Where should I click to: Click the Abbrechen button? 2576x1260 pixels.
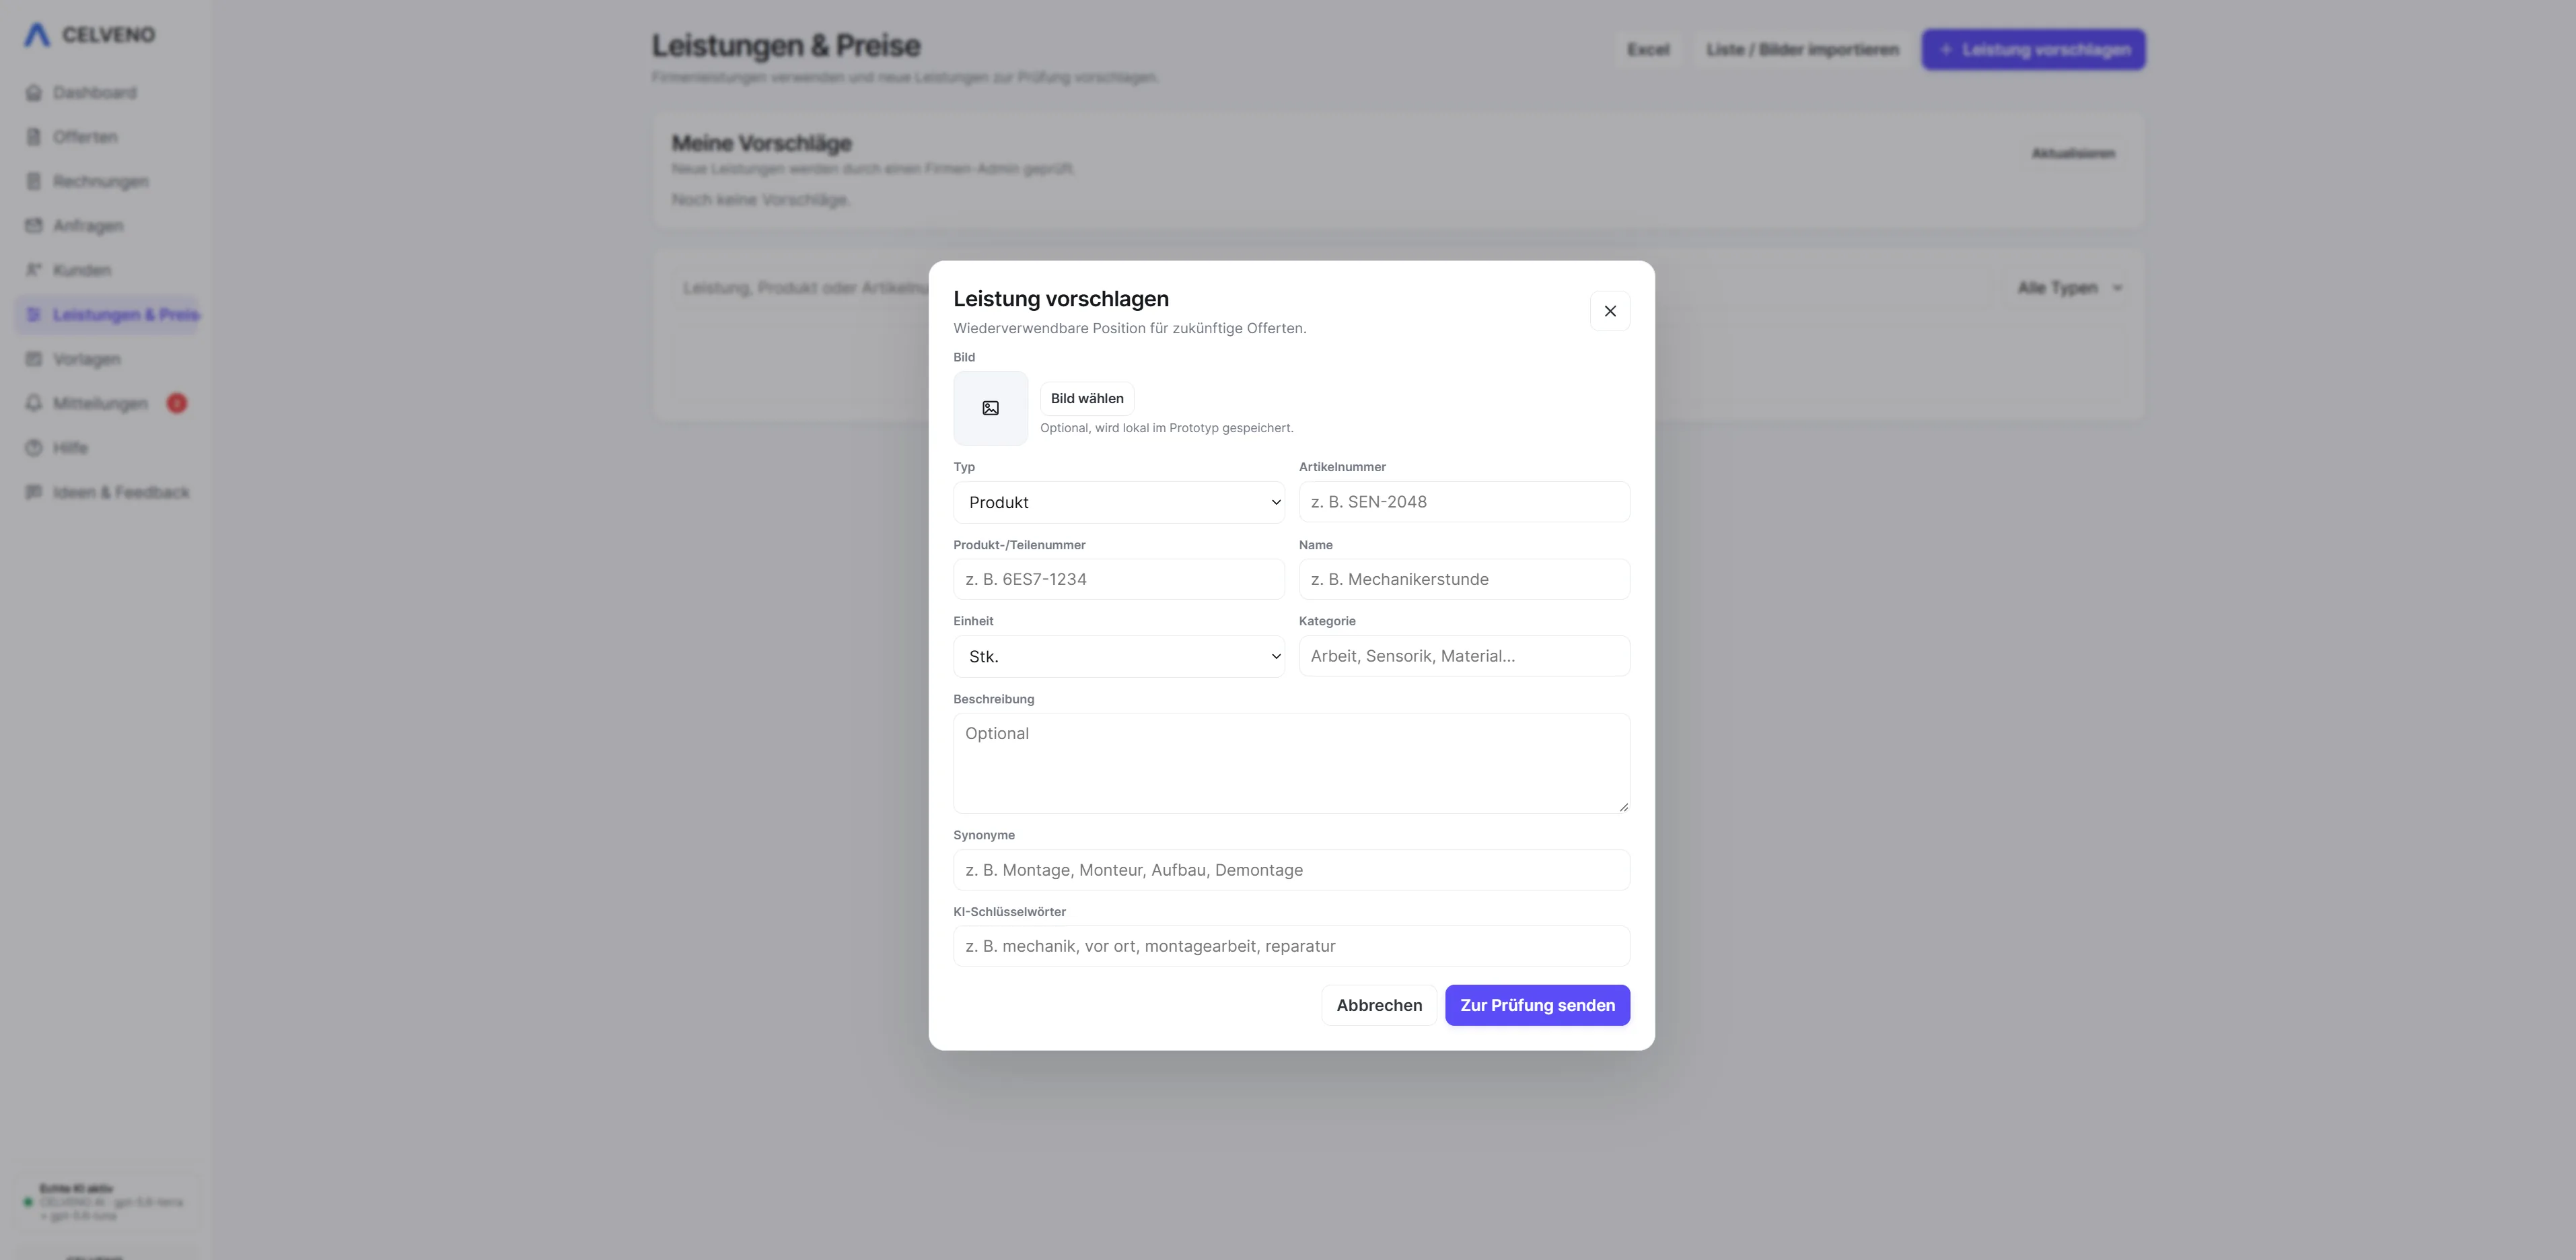[x=1379, y=1005]
